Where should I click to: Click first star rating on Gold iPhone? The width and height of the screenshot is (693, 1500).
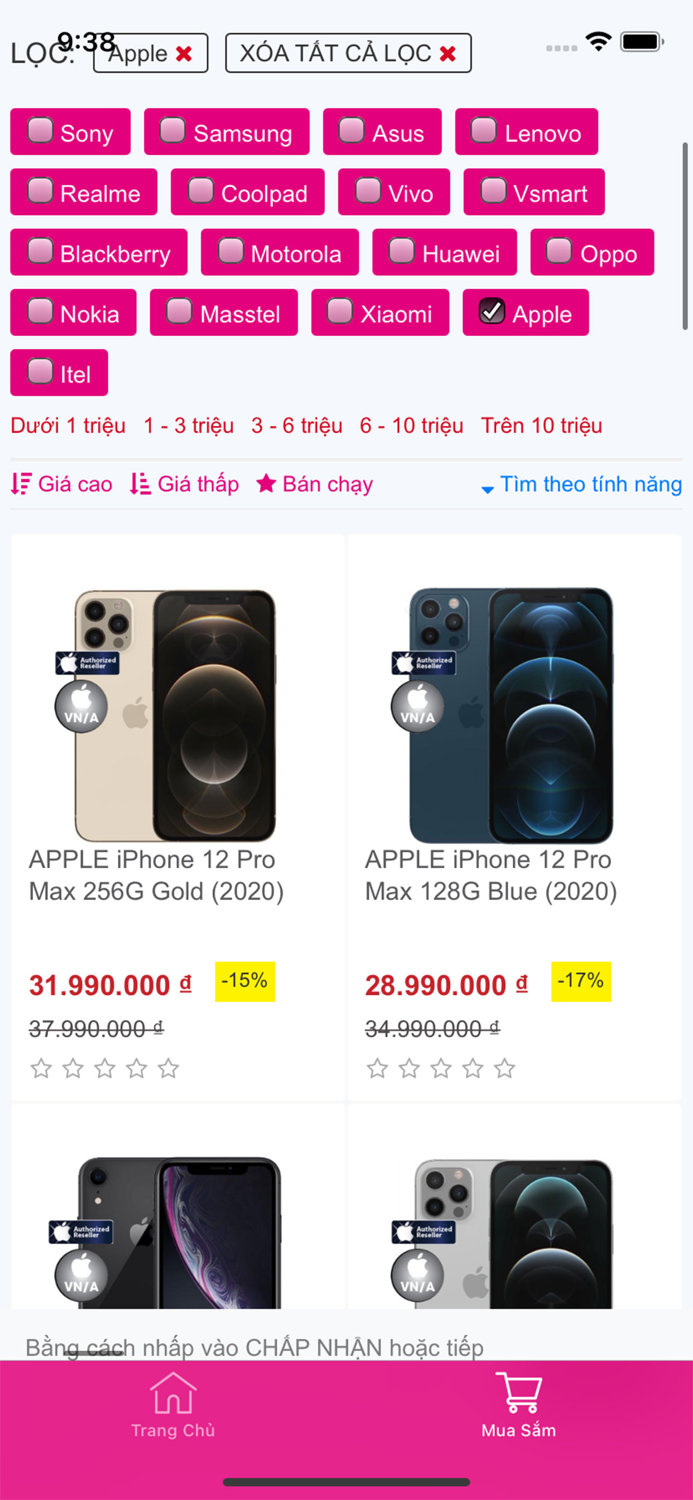(41, 1069)
